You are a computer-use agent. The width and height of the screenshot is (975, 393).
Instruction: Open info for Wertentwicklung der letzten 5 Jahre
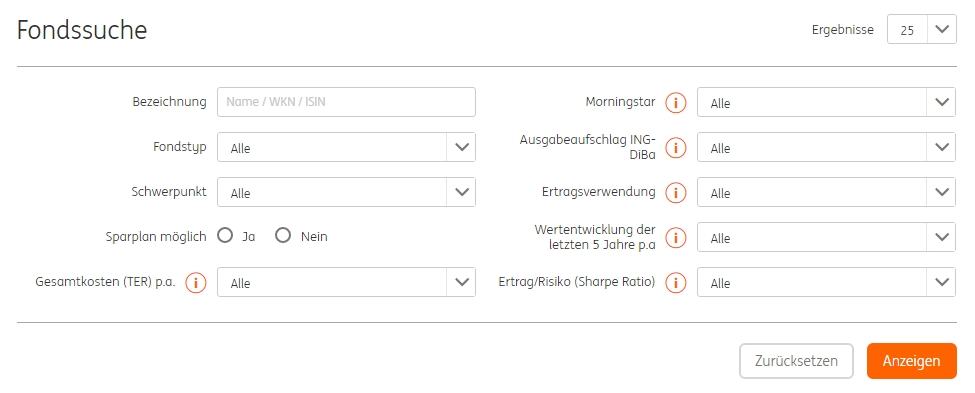click(675, 238)
